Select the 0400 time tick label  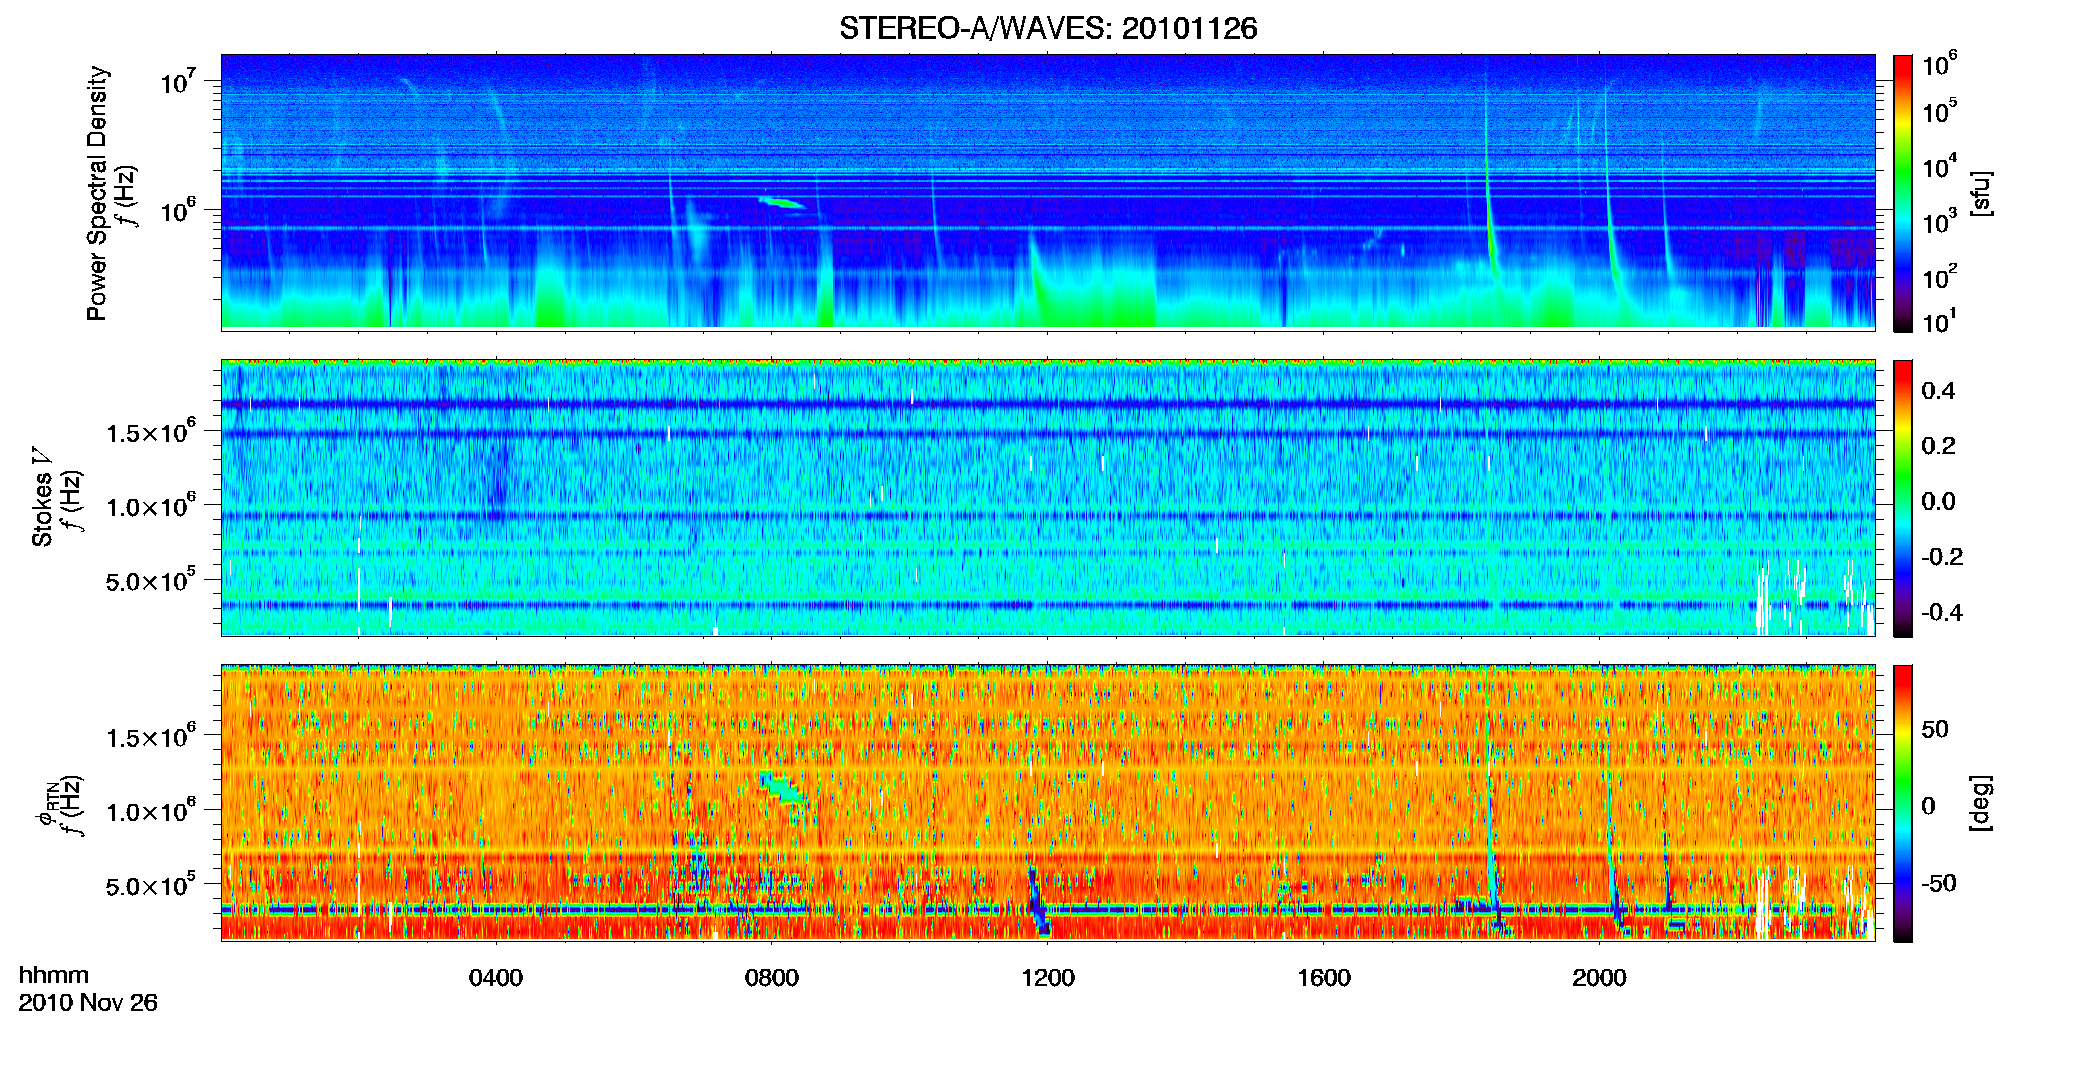496,978
